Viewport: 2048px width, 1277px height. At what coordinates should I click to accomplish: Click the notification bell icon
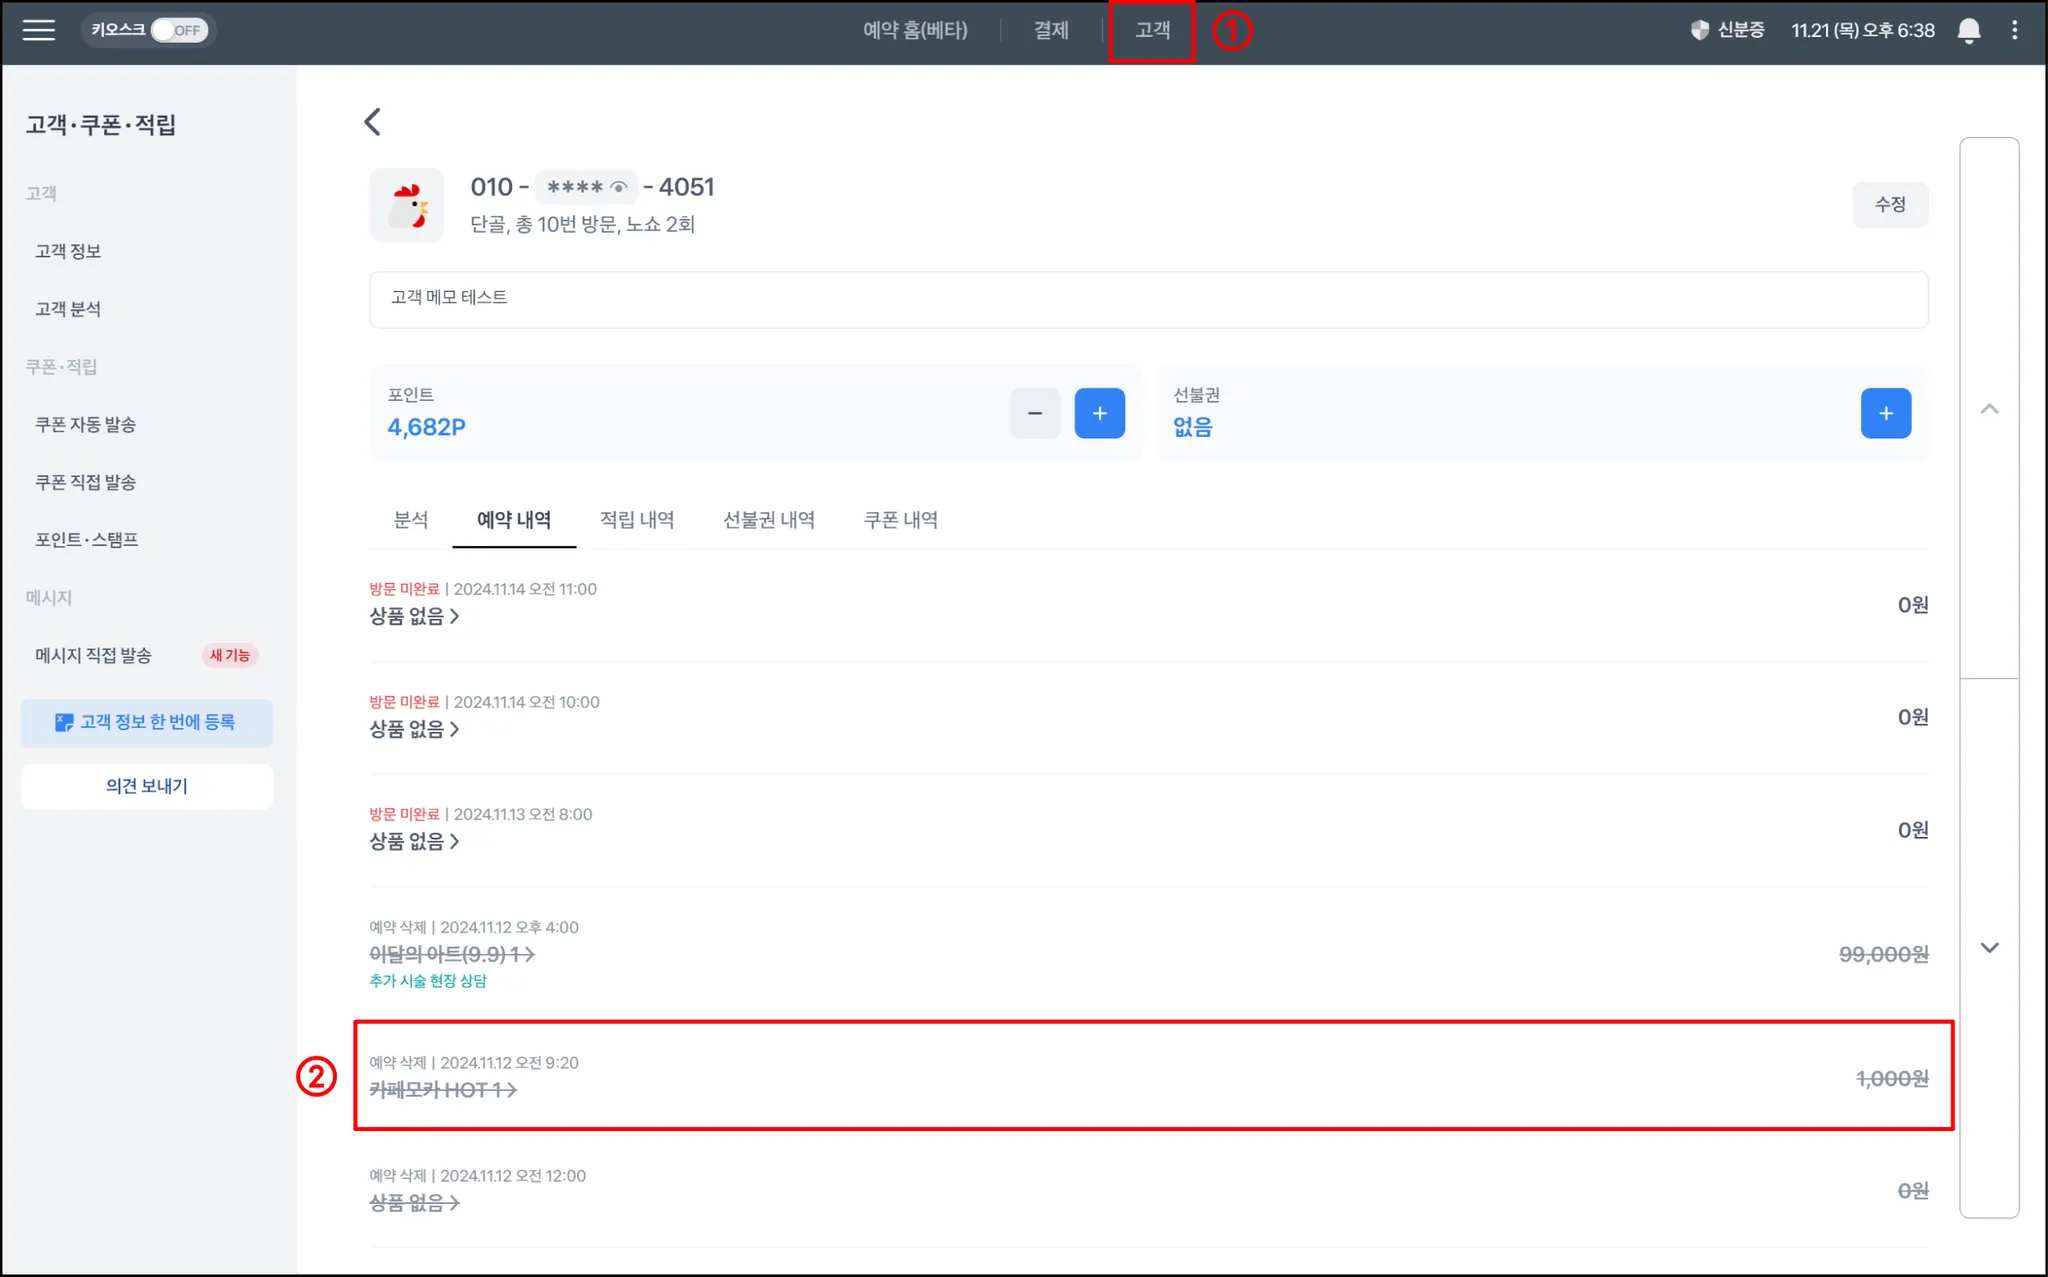1968,30
